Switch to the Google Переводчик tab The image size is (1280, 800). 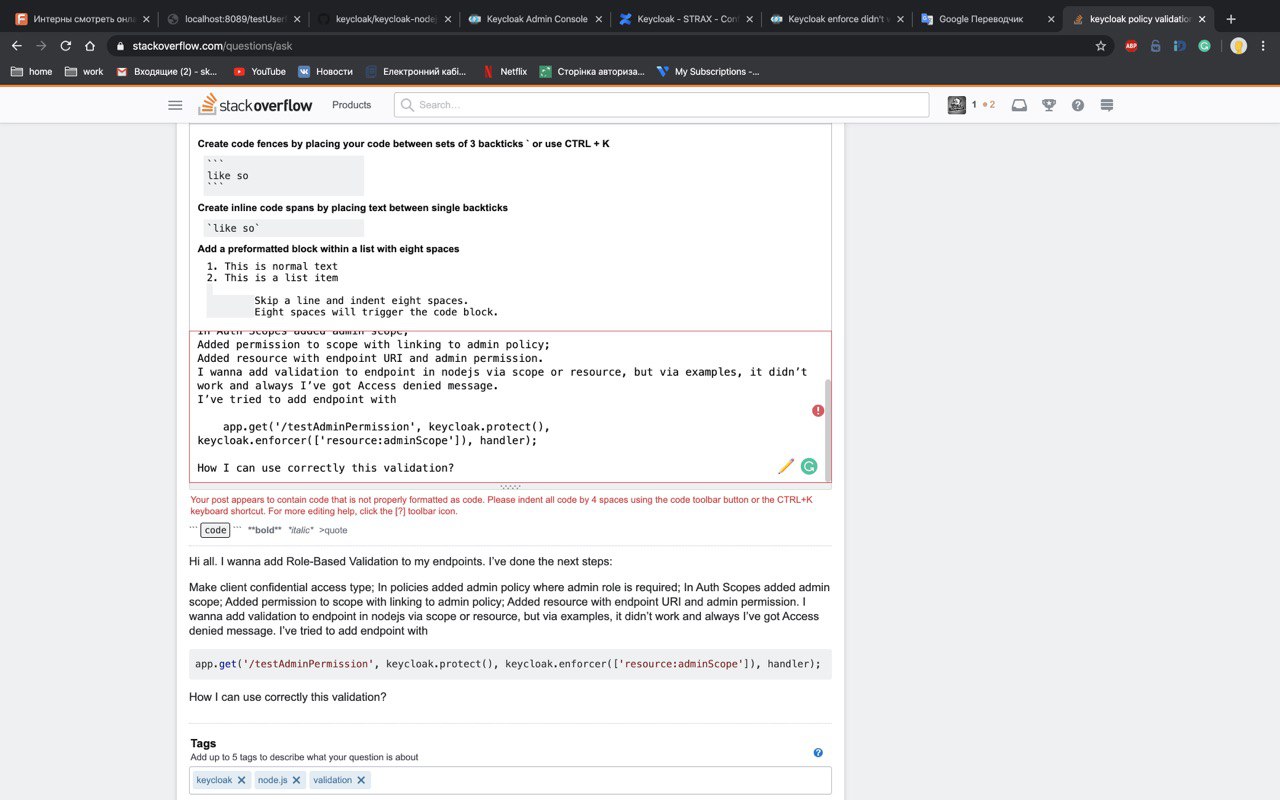tap(988, 19)
